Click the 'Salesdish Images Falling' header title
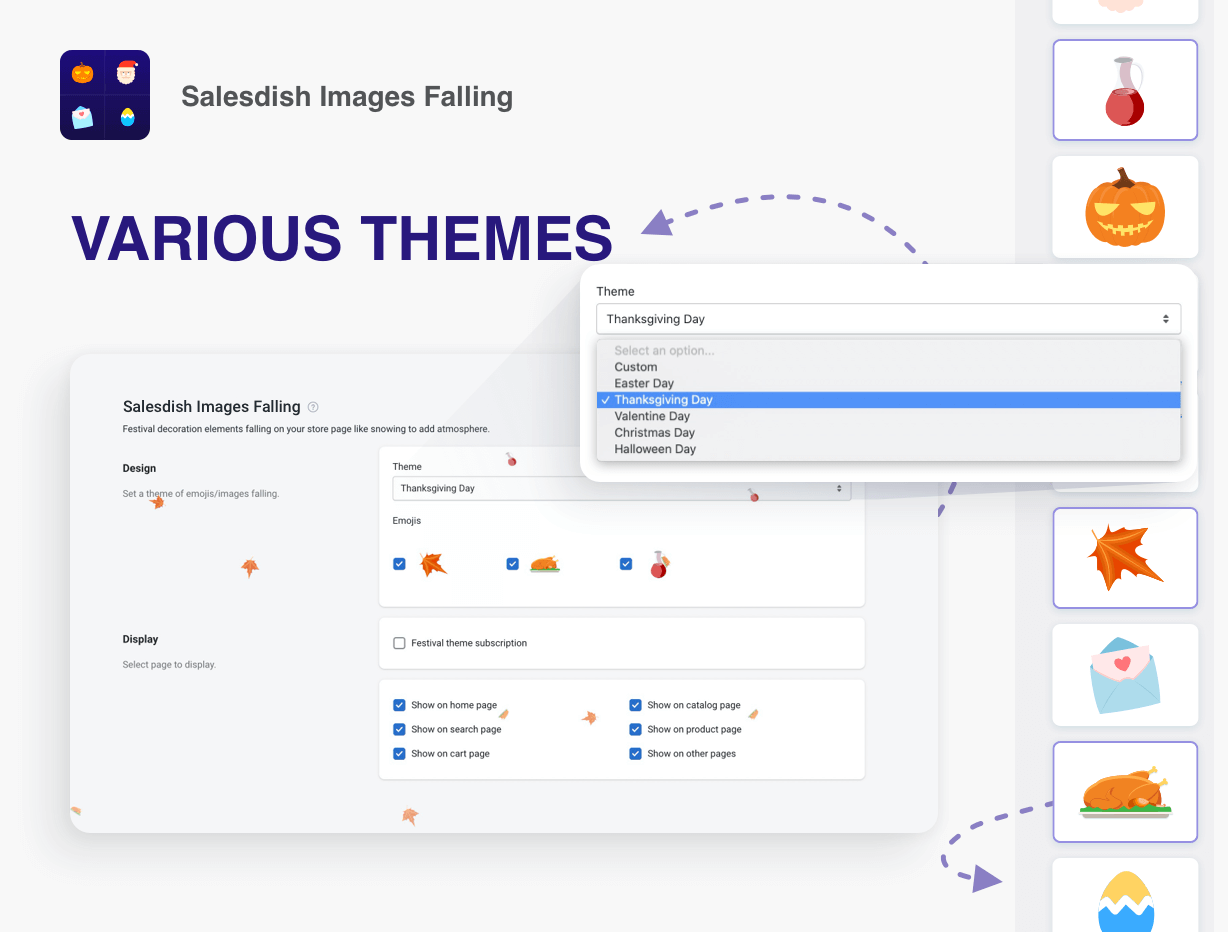This screenshot has height=932, width=1228. 347,97
